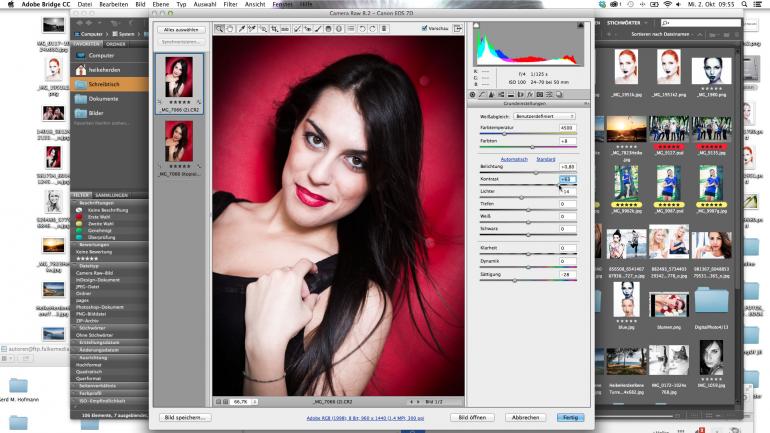Screen dimensions: 770x433
Task: Click the Farbtemperatur slider handle
Action: [x=504, y=134]
